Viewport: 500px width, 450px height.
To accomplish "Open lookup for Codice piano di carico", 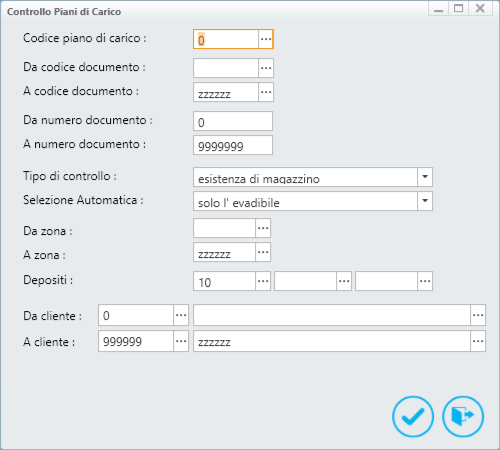I will 266,39.
